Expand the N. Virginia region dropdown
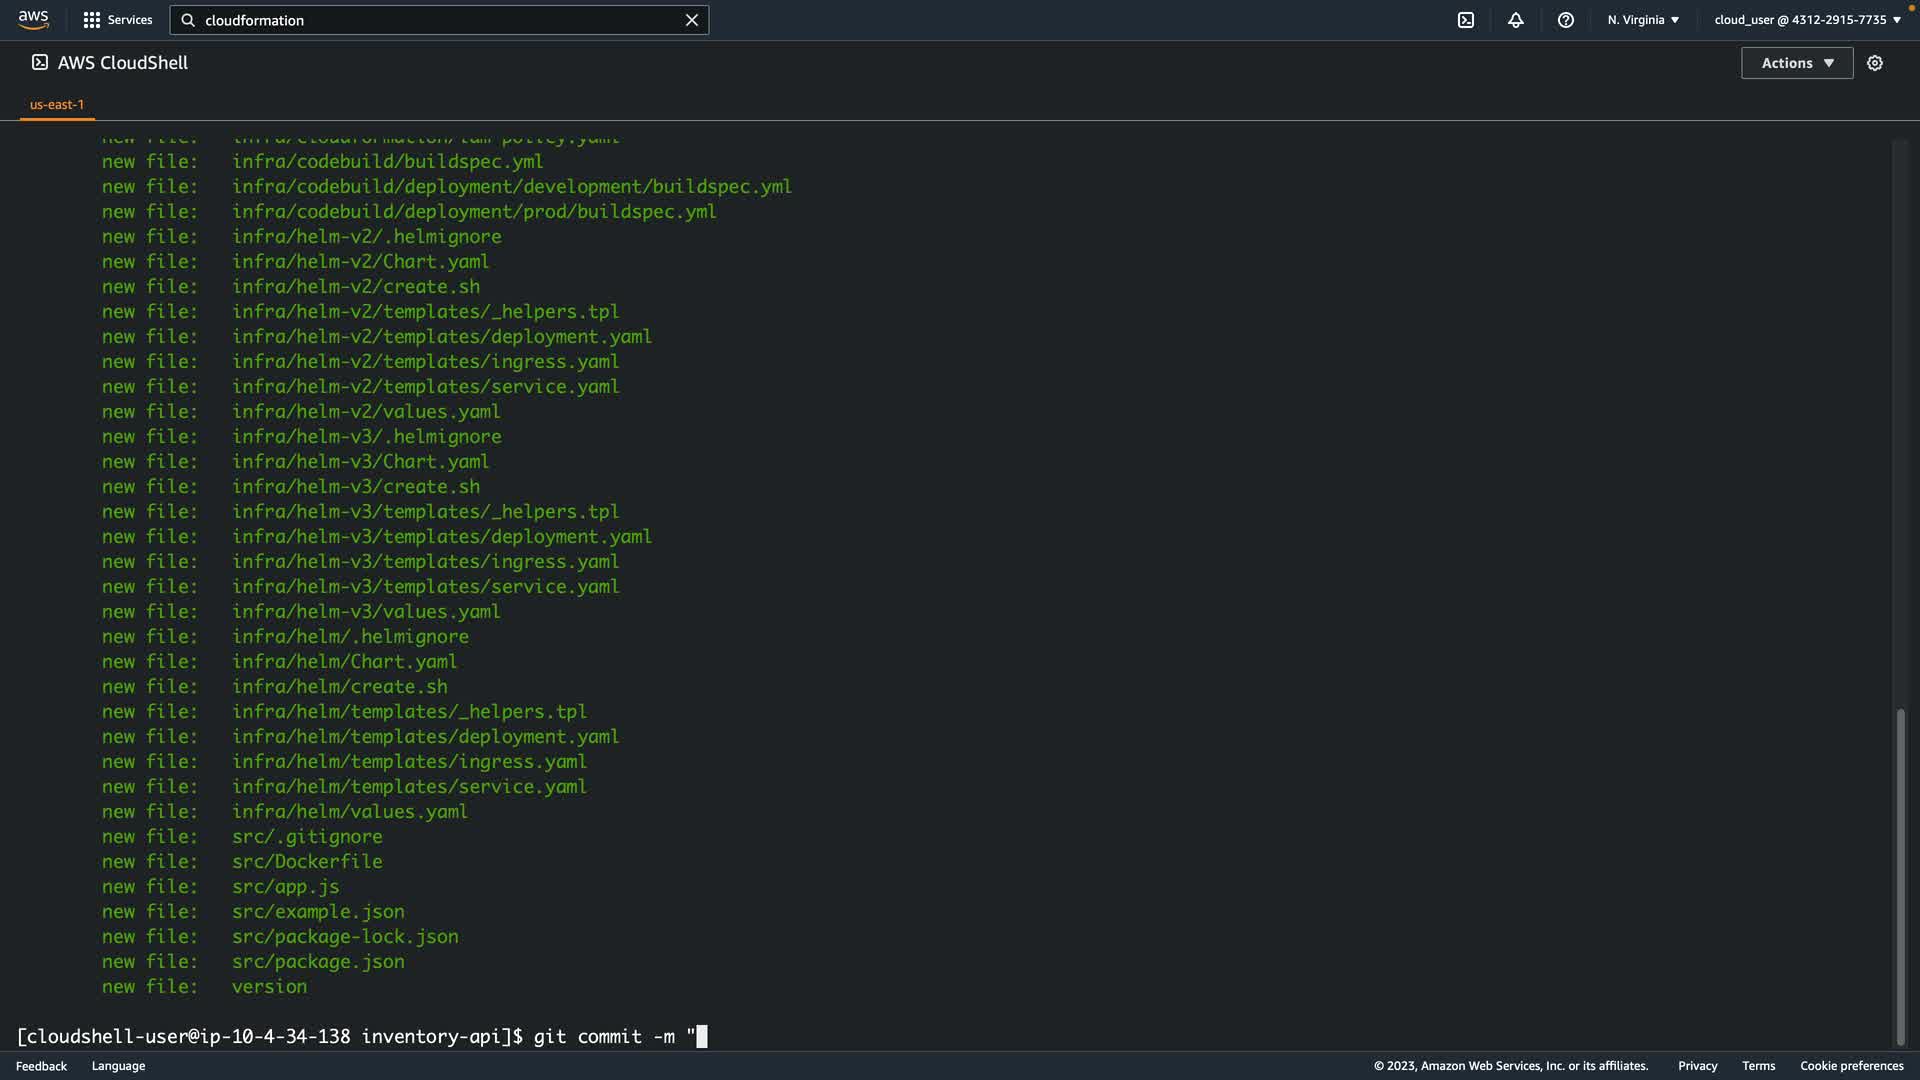The height and width of the screenshot is (1080, 1920). click(1643, 20)
